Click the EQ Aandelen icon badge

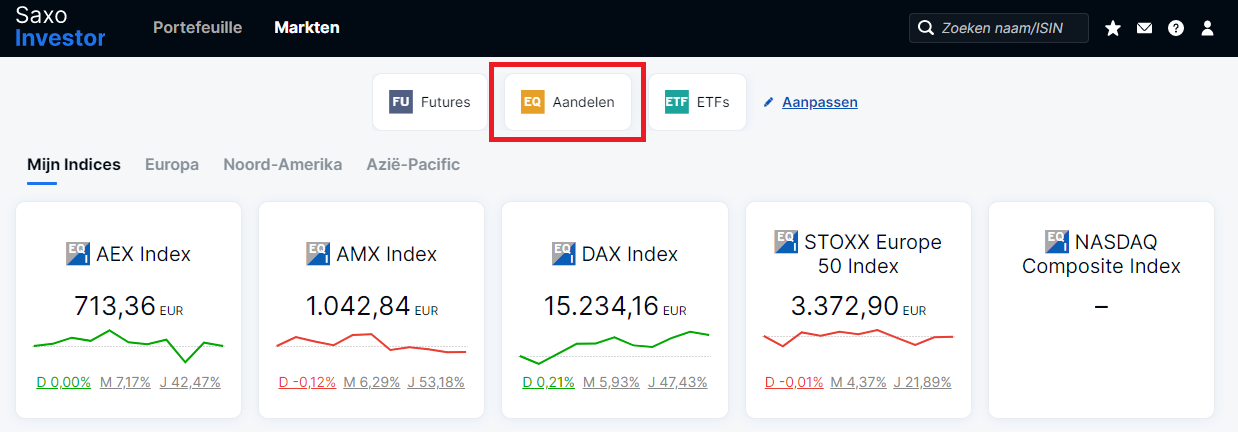pos(533,102)
